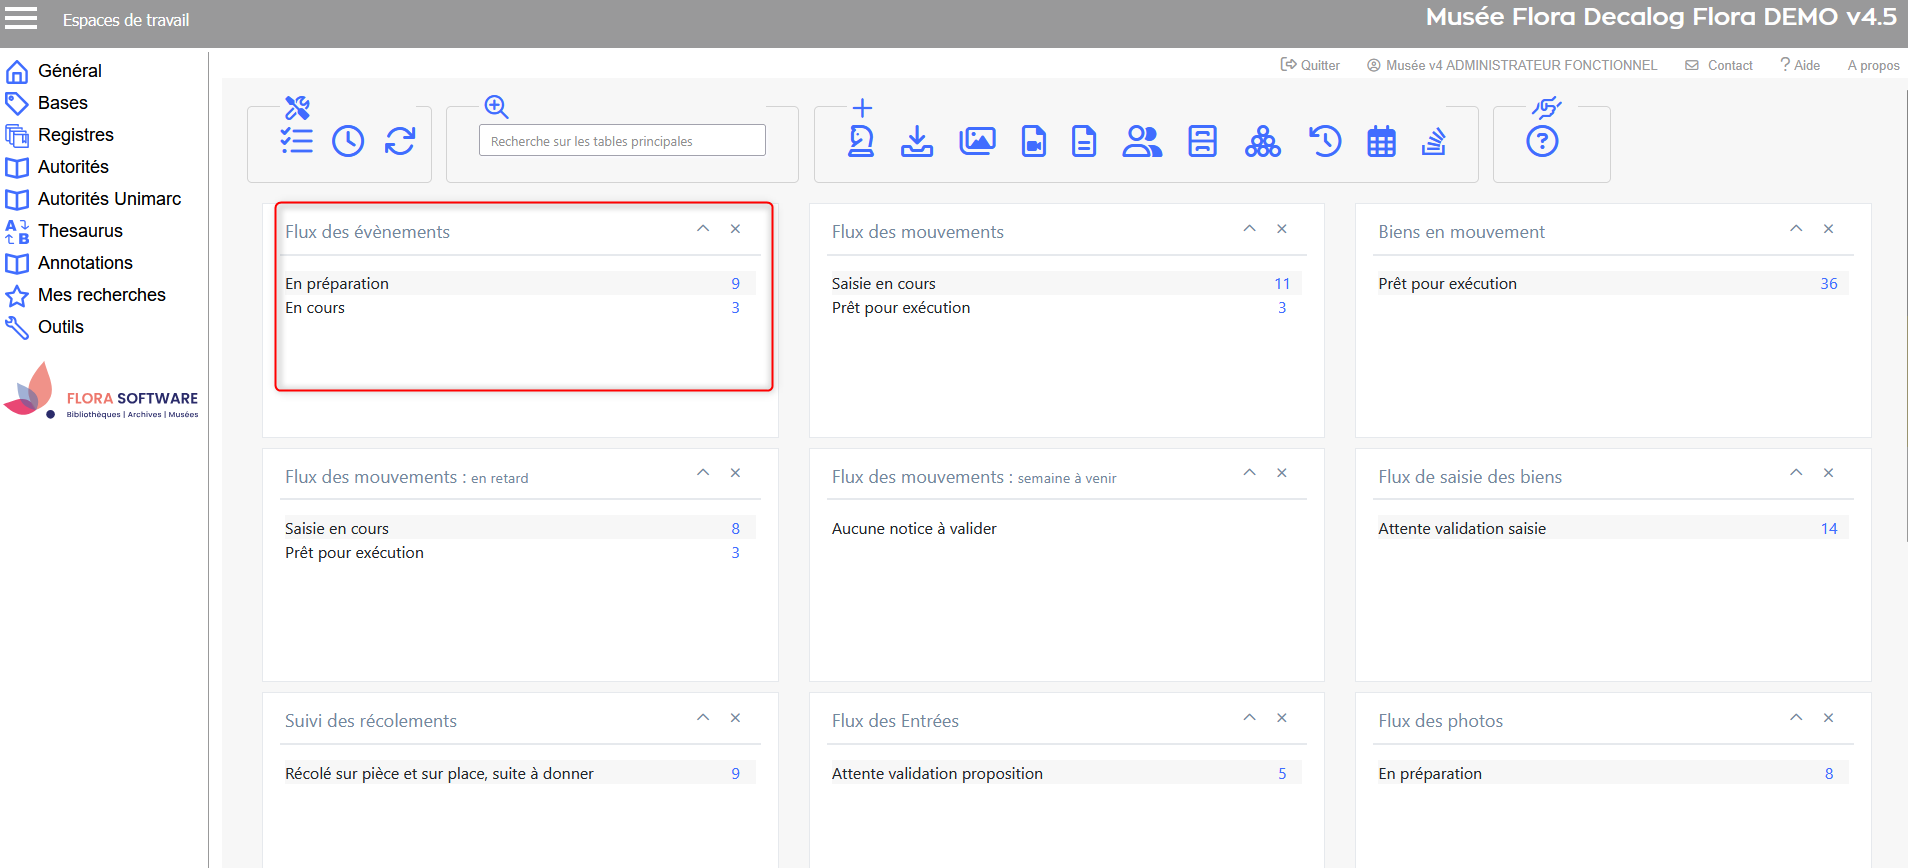Image resolution: width=1908 pixels, height=868 pixels.
Task: Open the 'Attente validation saisie' count 14
Action: (1828, 529)
